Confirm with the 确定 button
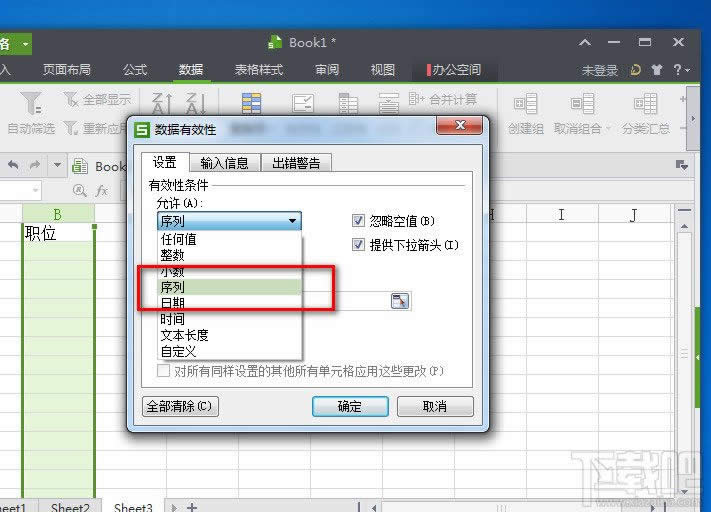The height and width of the screenshot is (512, 711). coord(350,406)
